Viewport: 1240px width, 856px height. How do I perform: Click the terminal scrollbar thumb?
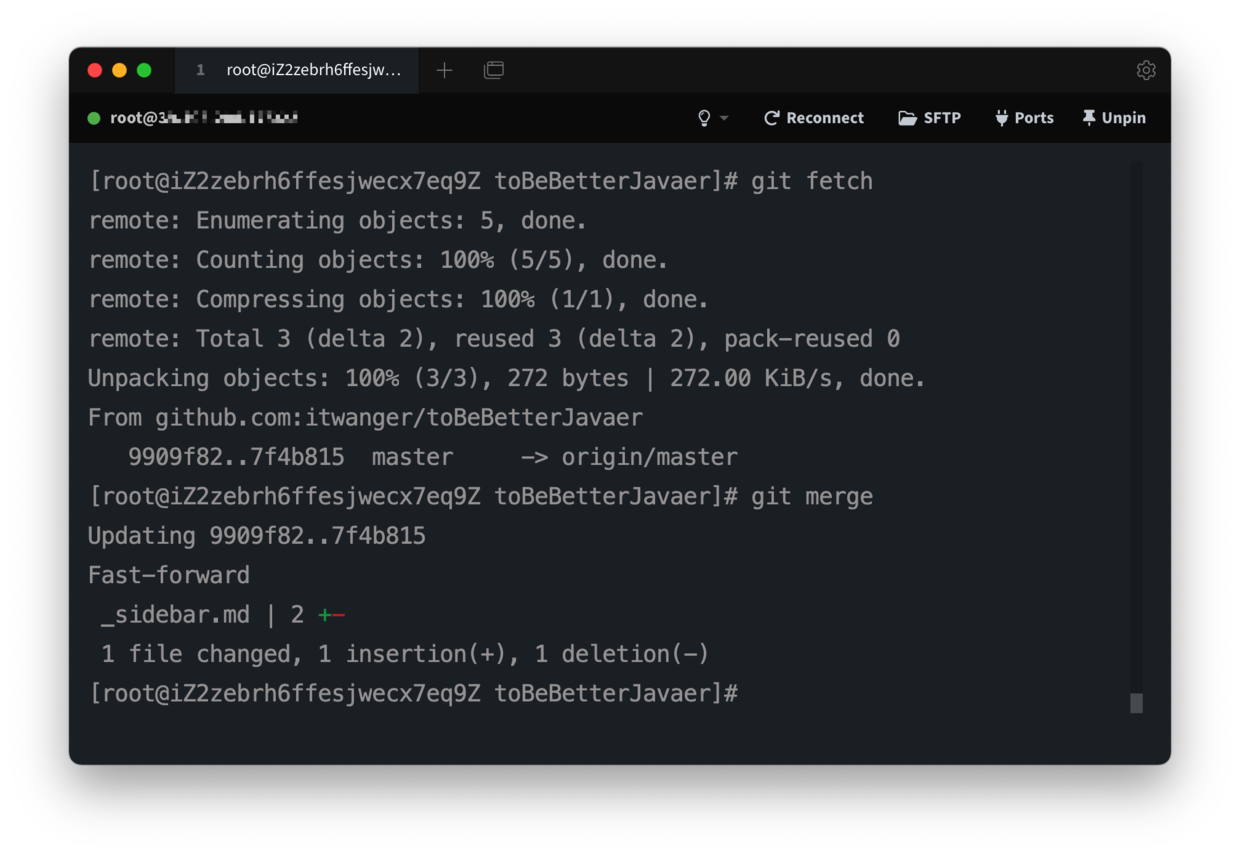1136,703
